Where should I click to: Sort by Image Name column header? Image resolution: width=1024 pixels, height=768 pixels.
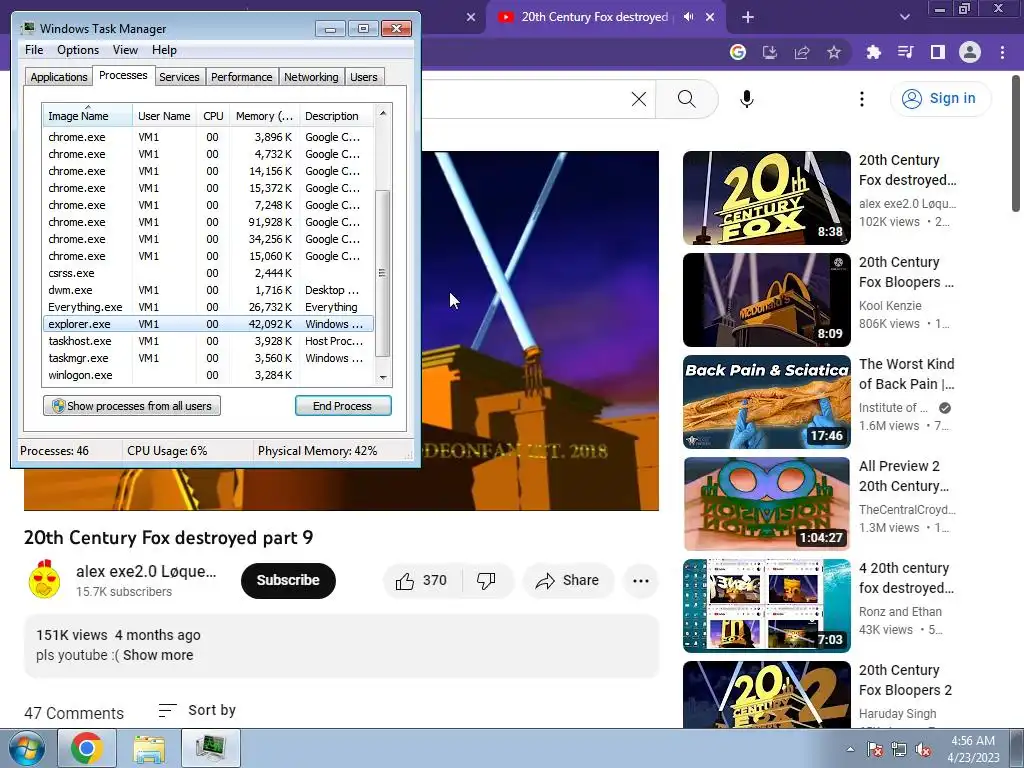pos(88,116)
